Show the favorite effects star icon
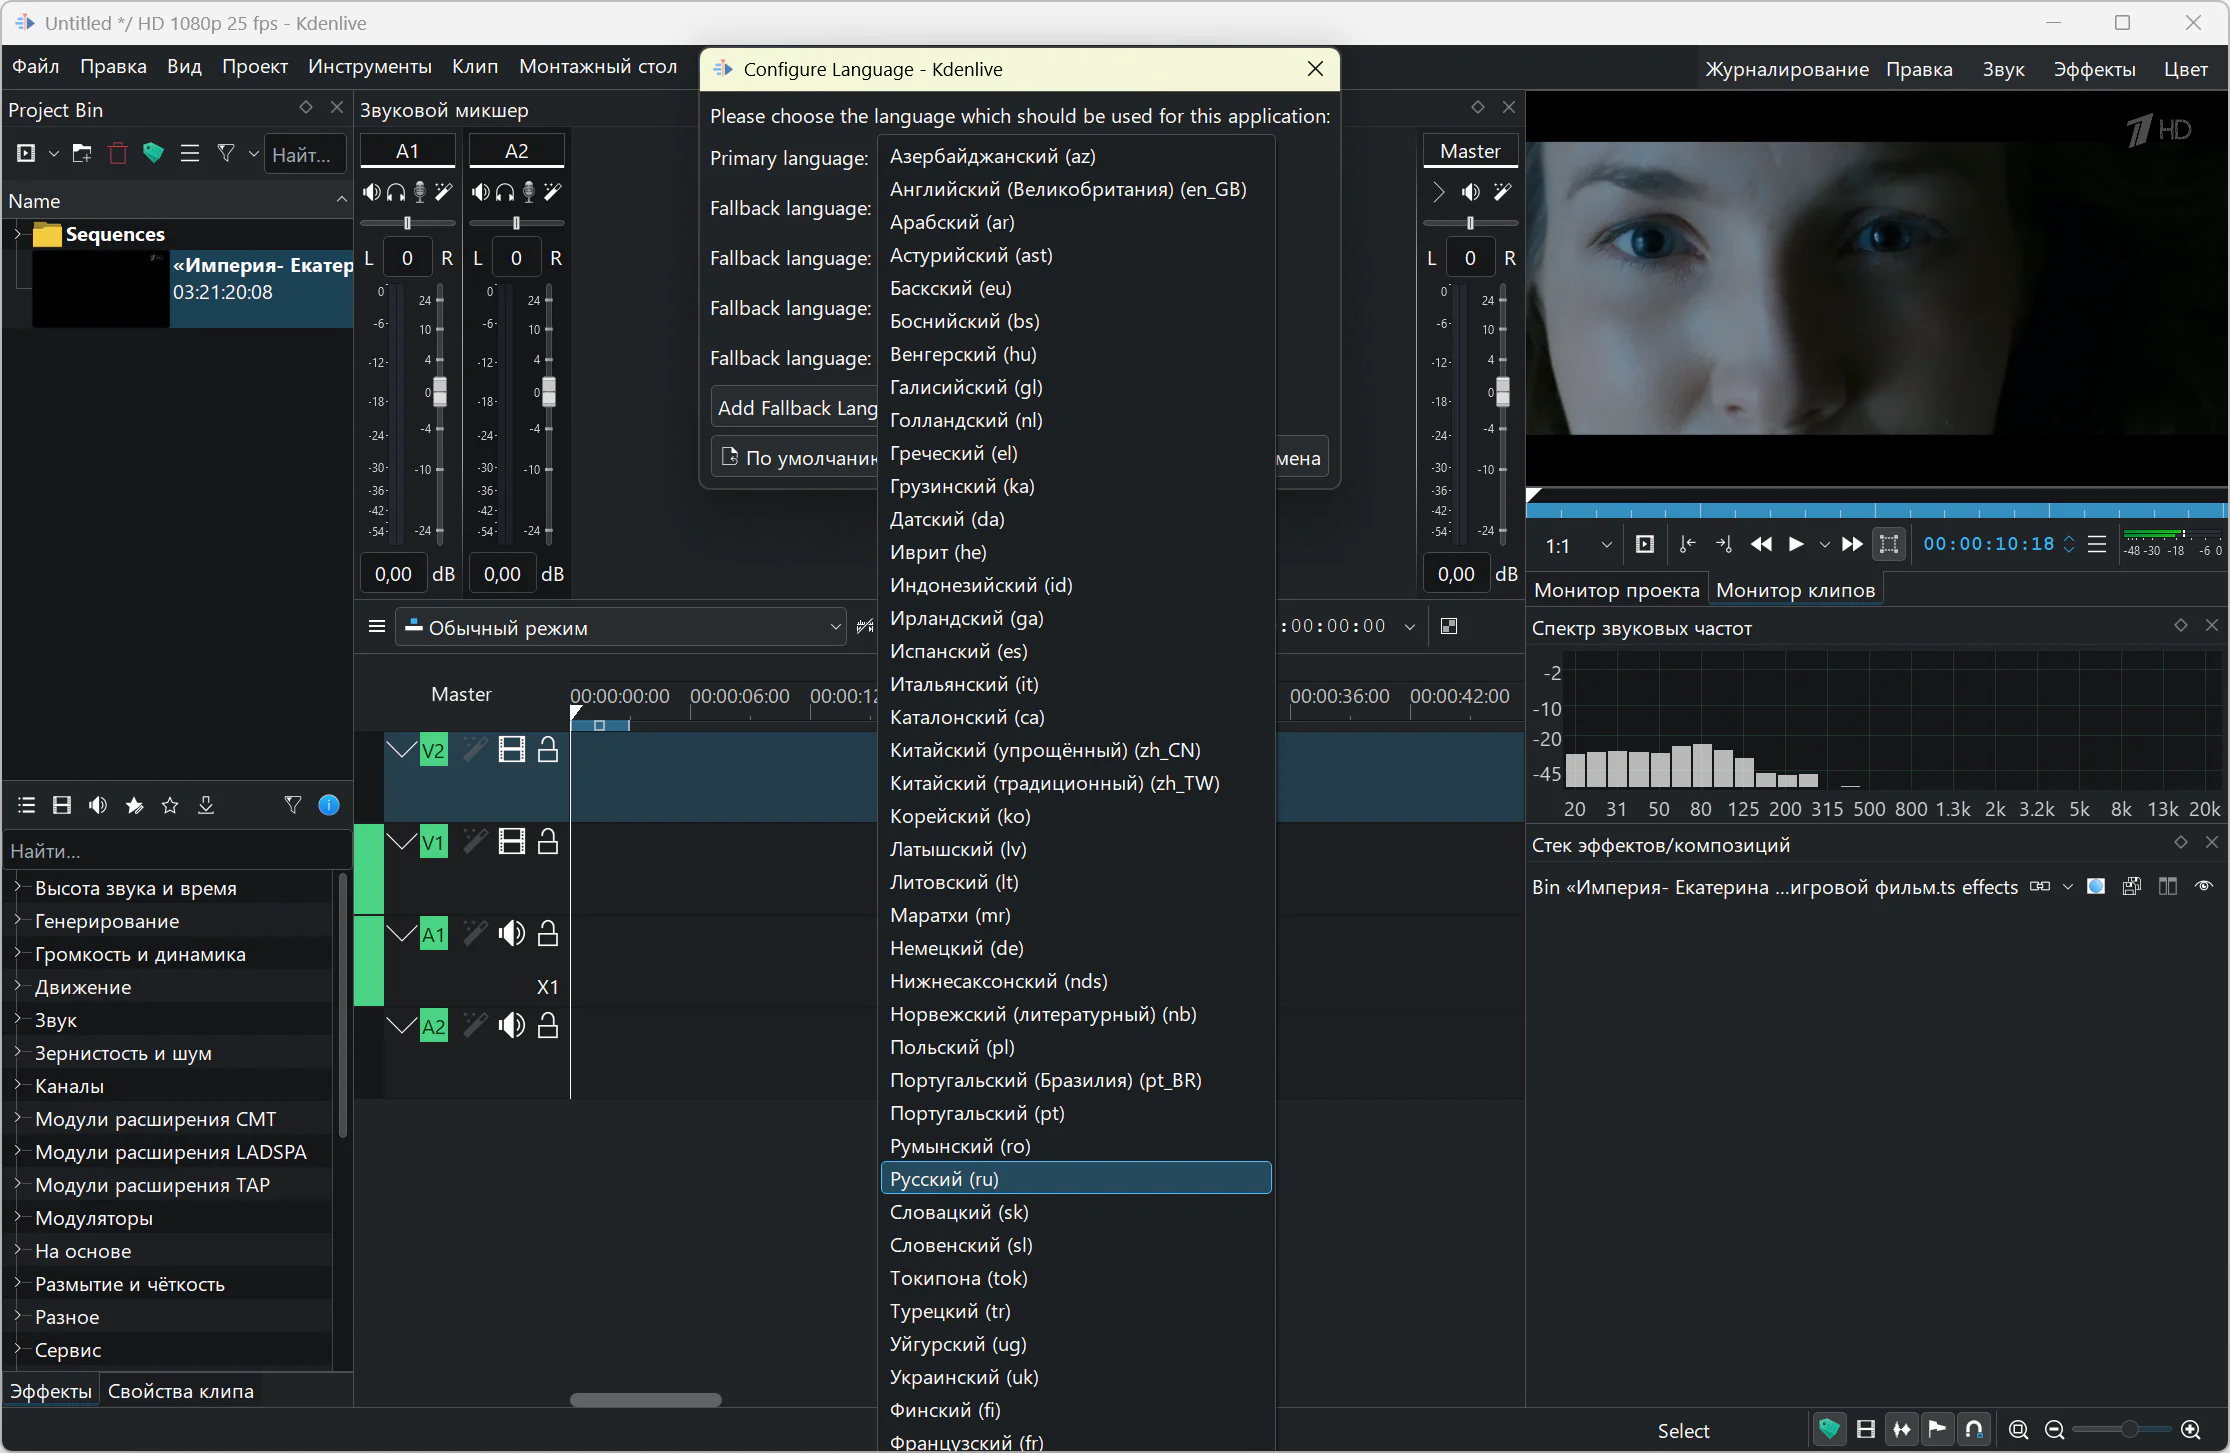2230x1453 pixels. tap(170, 805)
